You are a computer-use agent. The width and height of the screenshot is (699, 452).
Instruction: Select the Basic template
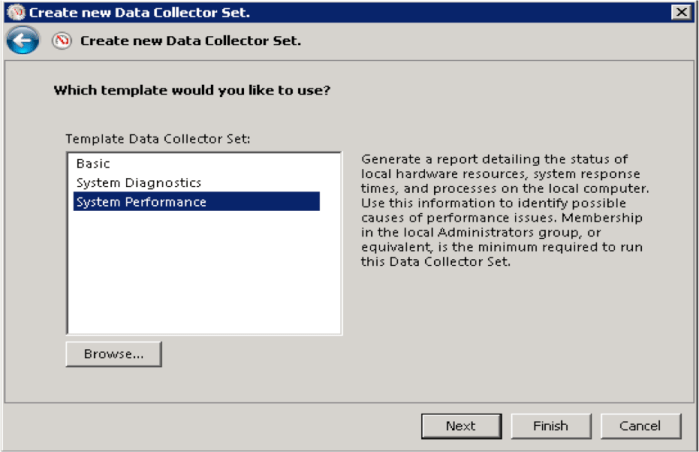pyautogui.click(x=196, y=164)
